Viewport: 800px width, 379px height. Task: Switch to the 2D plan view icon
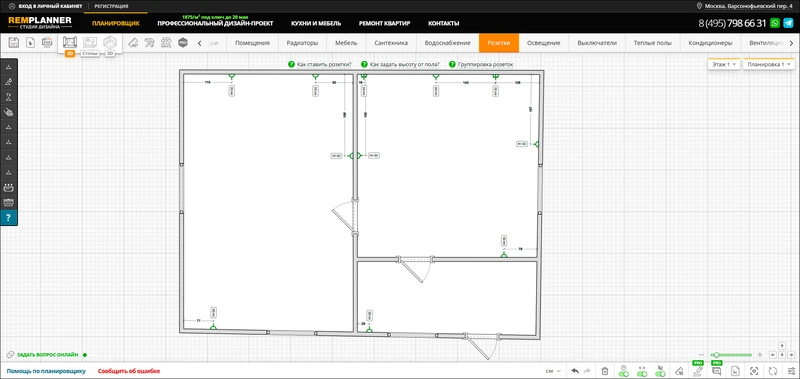70,42
